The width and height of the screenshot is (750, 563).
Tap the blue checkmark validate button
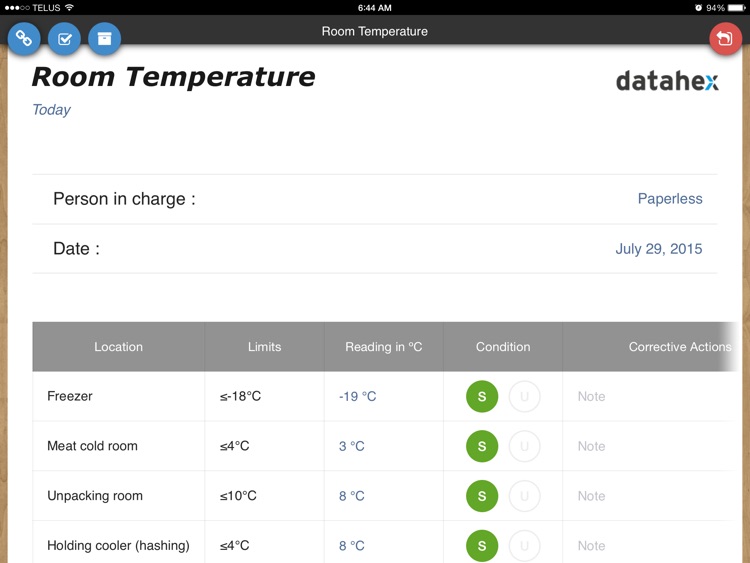[64, 38]
